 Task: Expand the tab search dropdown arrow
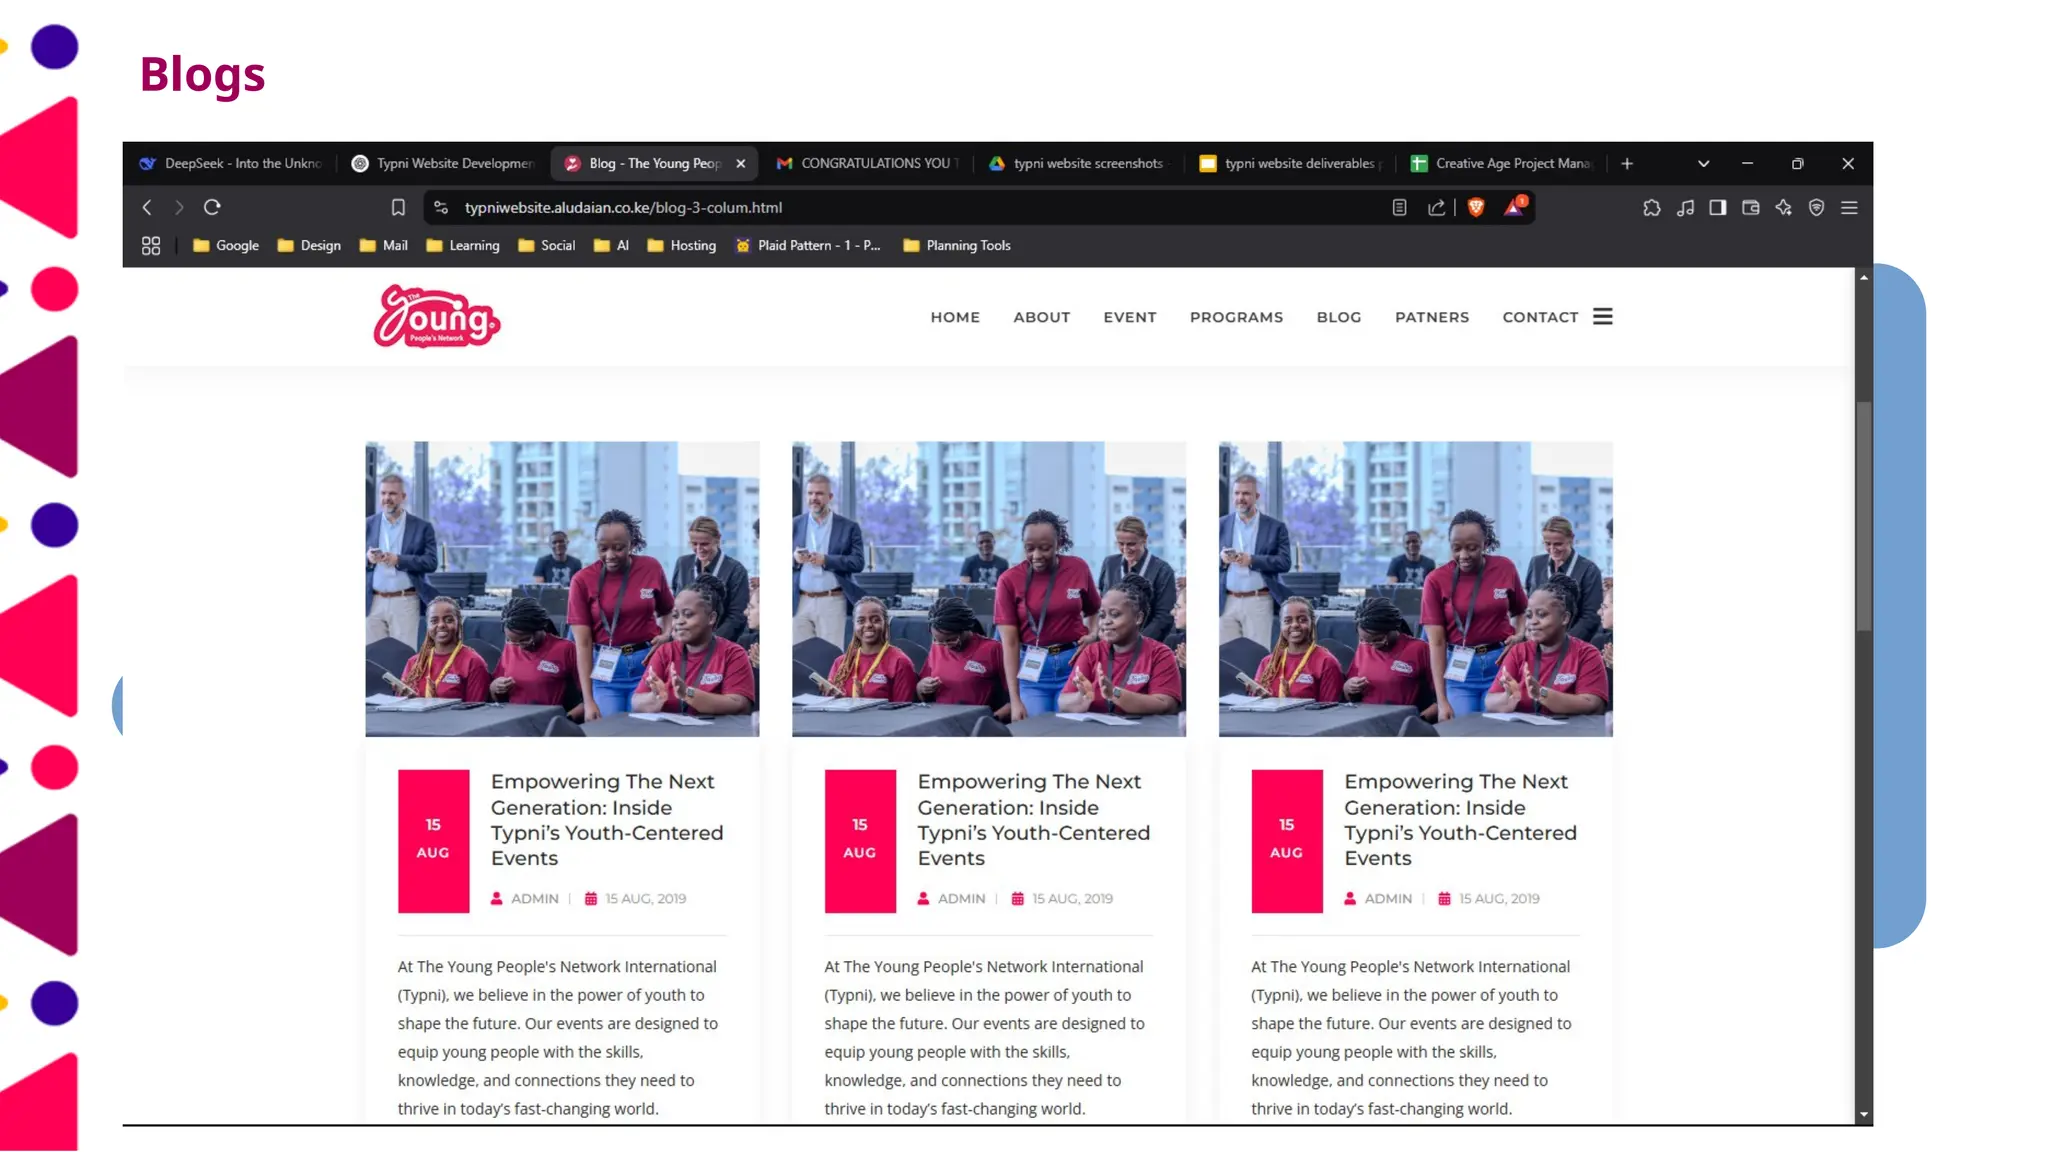(x=1703, y=163)
